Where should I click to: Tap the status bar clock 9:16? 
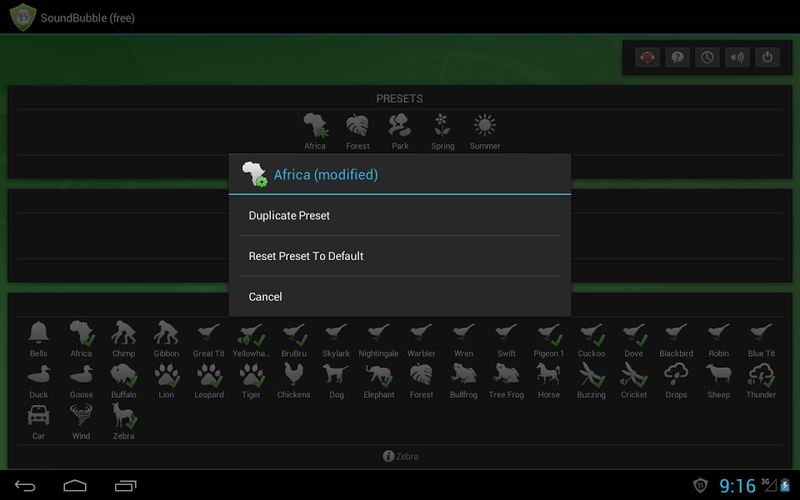coord(737,486)
